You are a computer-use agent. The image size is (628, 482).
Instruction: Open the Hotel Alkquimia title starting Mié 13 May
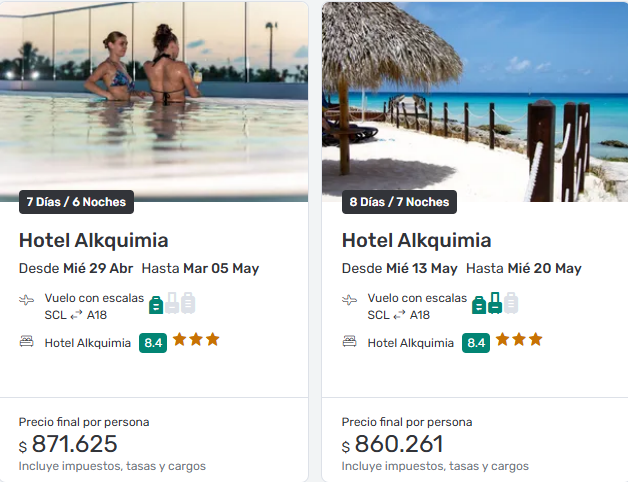[416, 240]
